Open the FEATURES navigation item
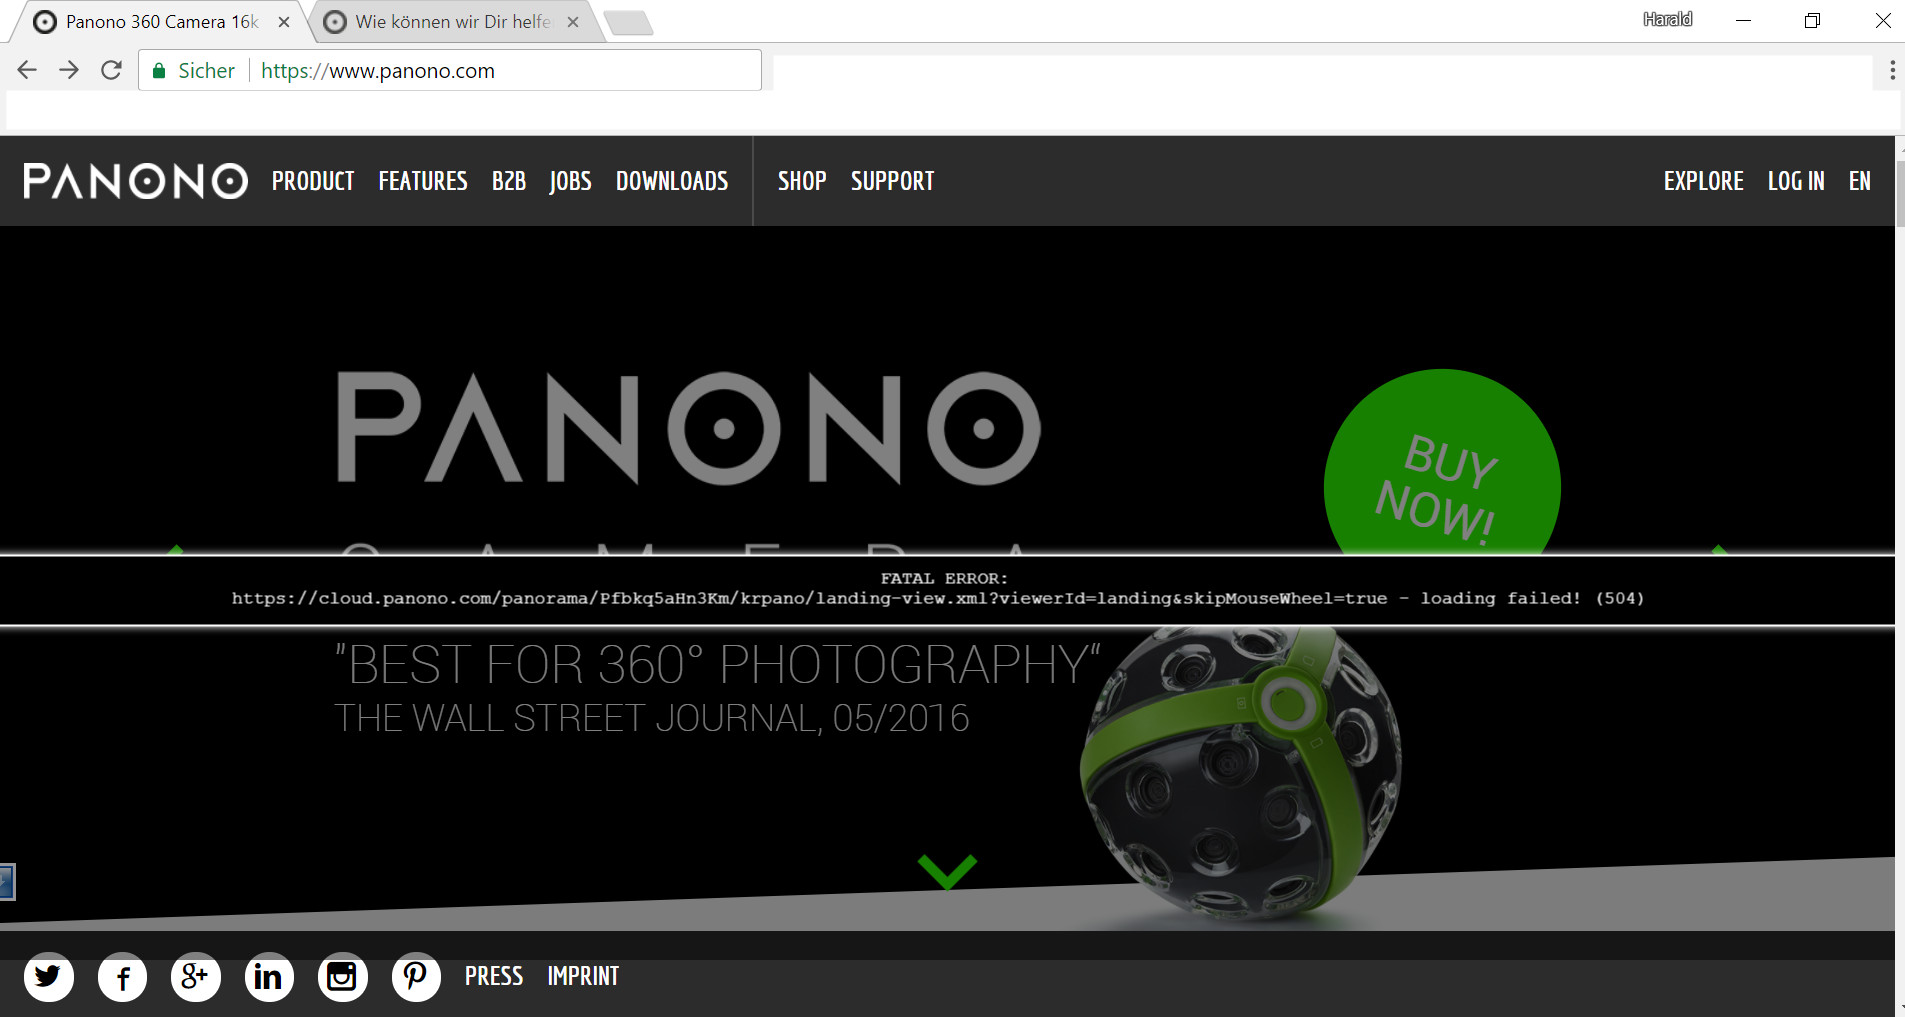1905x1017 pixels. [x=423, y=181]
